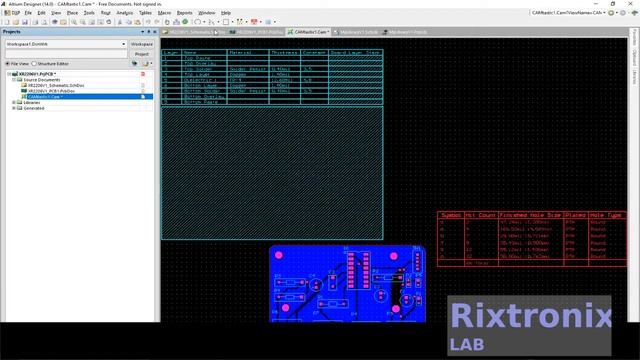Screen dimensions: 640x360
Task: Click the circular select tool icon
Action: point(198,22)
